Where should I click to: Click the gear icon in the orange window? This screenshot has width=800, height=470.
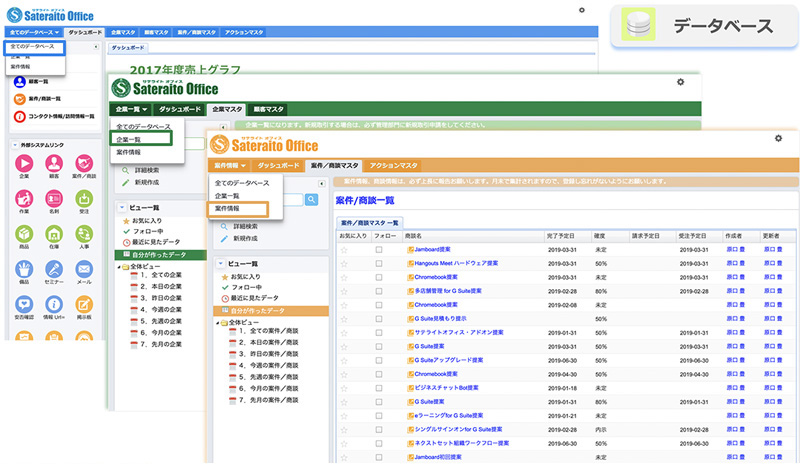click(778, 138)
